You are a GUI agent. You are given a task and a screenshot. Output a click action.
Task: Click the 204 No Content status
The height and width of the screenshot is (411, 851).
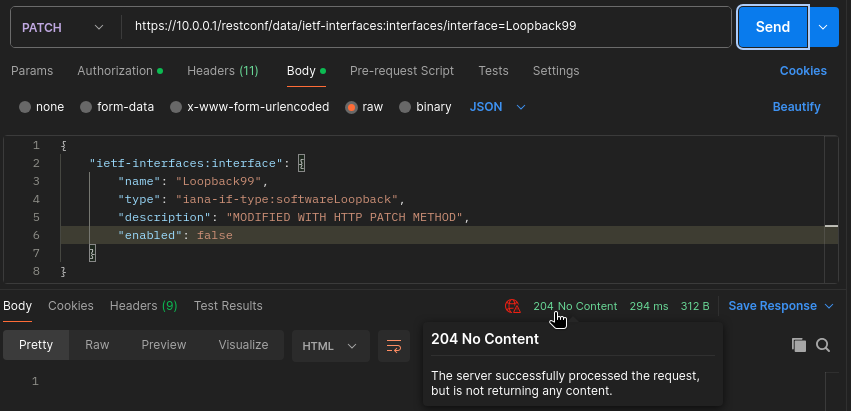click(x=575, y=306)
